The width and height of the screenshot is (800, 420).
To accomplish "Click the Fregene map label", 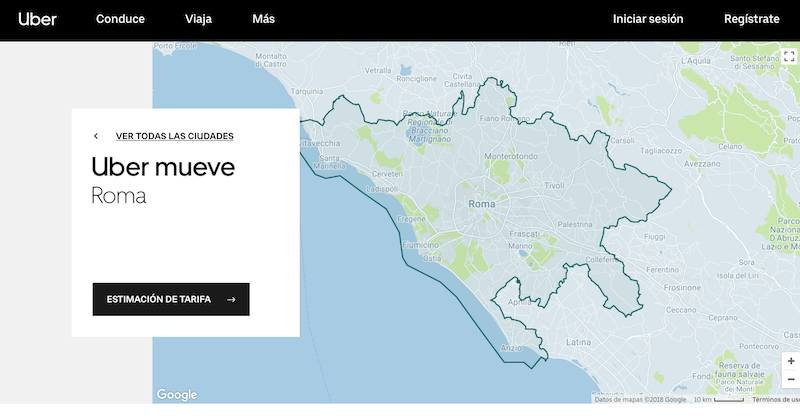I will [x=411, y=219].
